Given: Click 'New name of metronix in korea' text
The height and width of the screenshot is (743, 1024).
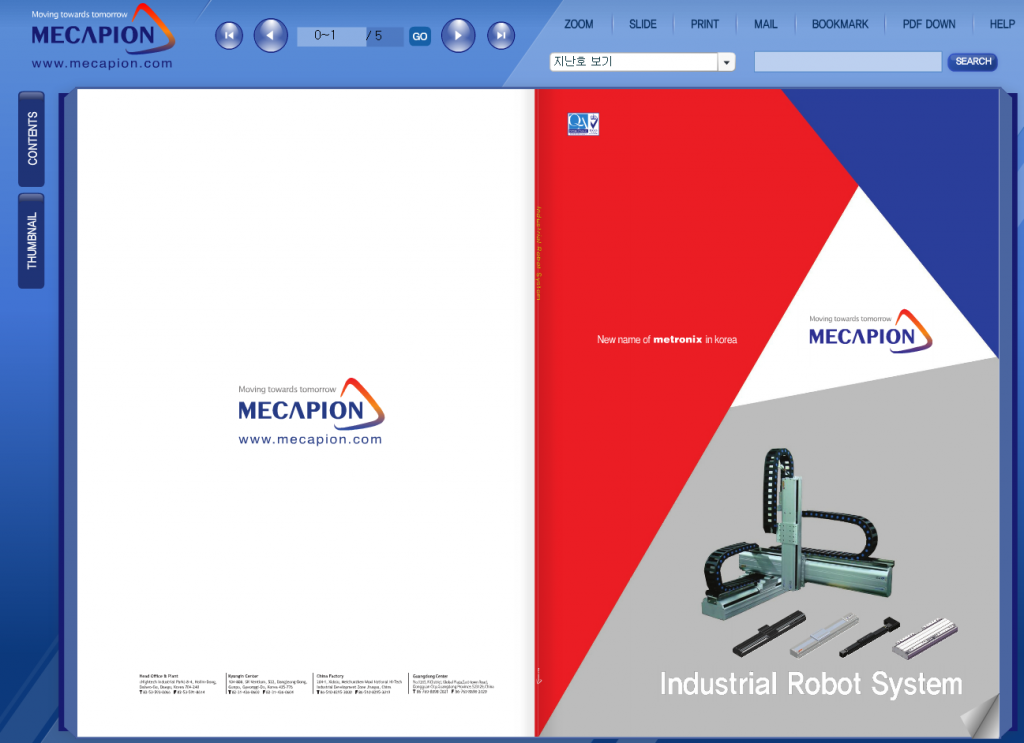Looking at the screenshot, I should point(667,340).
